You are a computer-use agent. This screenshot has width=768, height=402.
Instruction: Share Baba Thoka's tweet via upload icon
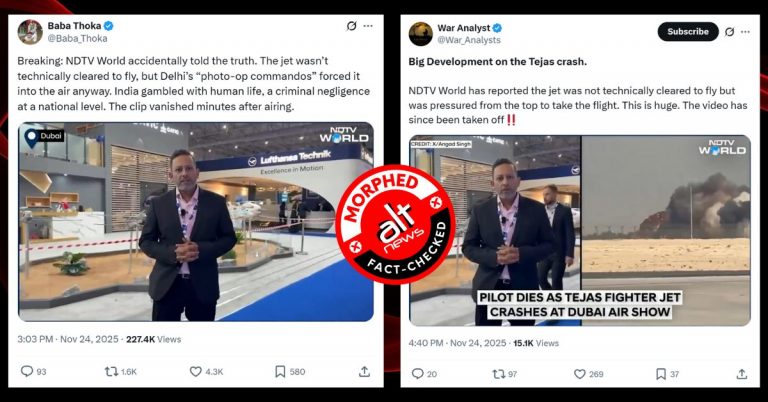tap(364, 372)
